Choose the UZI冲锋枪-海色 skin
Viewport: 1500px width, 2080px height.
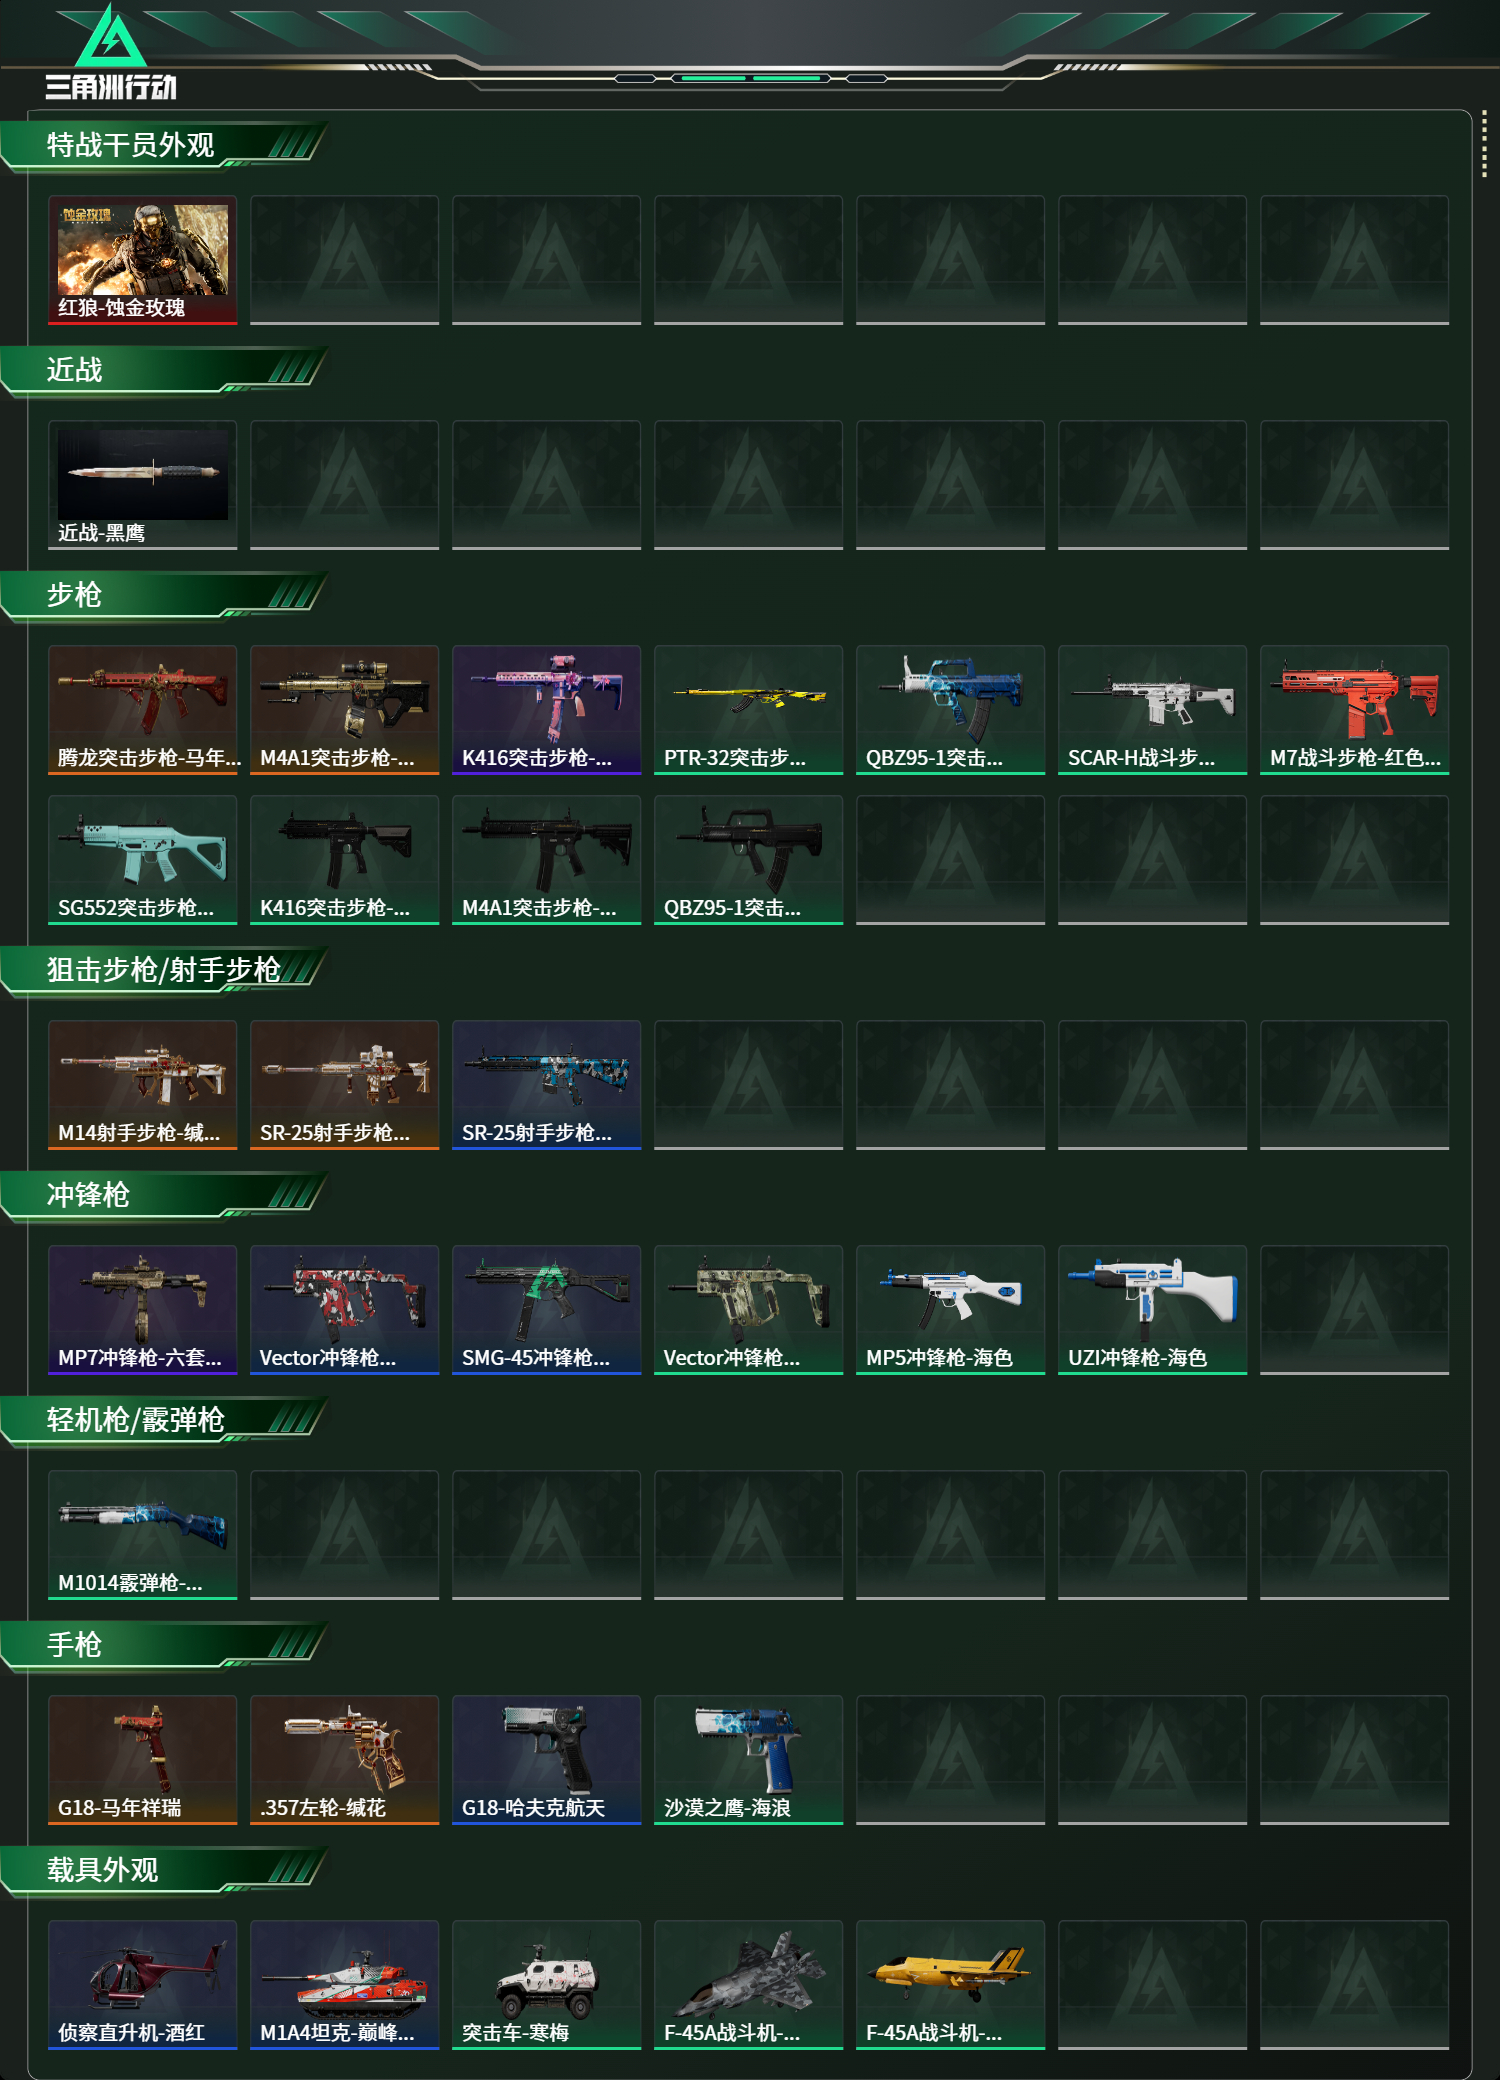click(x=1152, y=1310)
